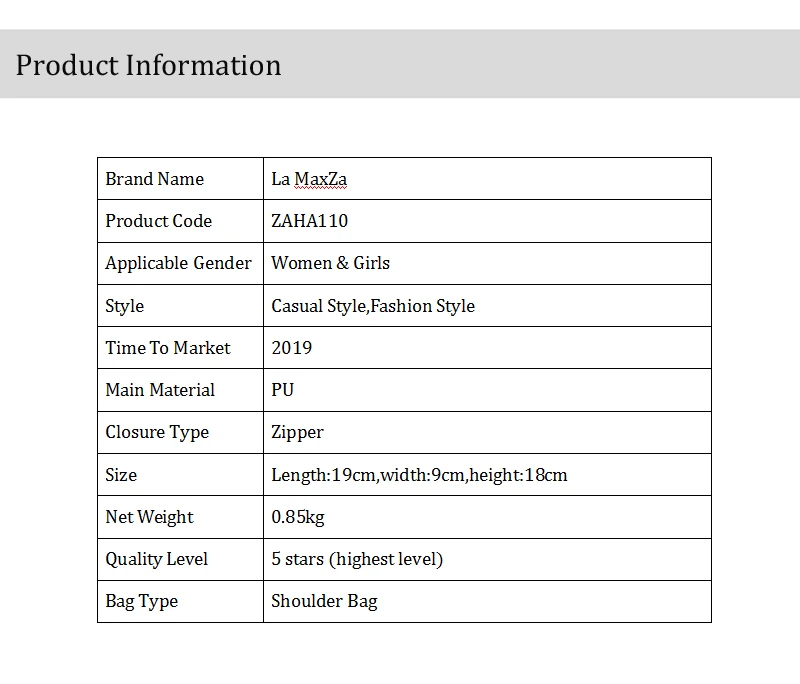Click the ZAHA110 product code value
The image size is (800, 684).
[309, 221]
